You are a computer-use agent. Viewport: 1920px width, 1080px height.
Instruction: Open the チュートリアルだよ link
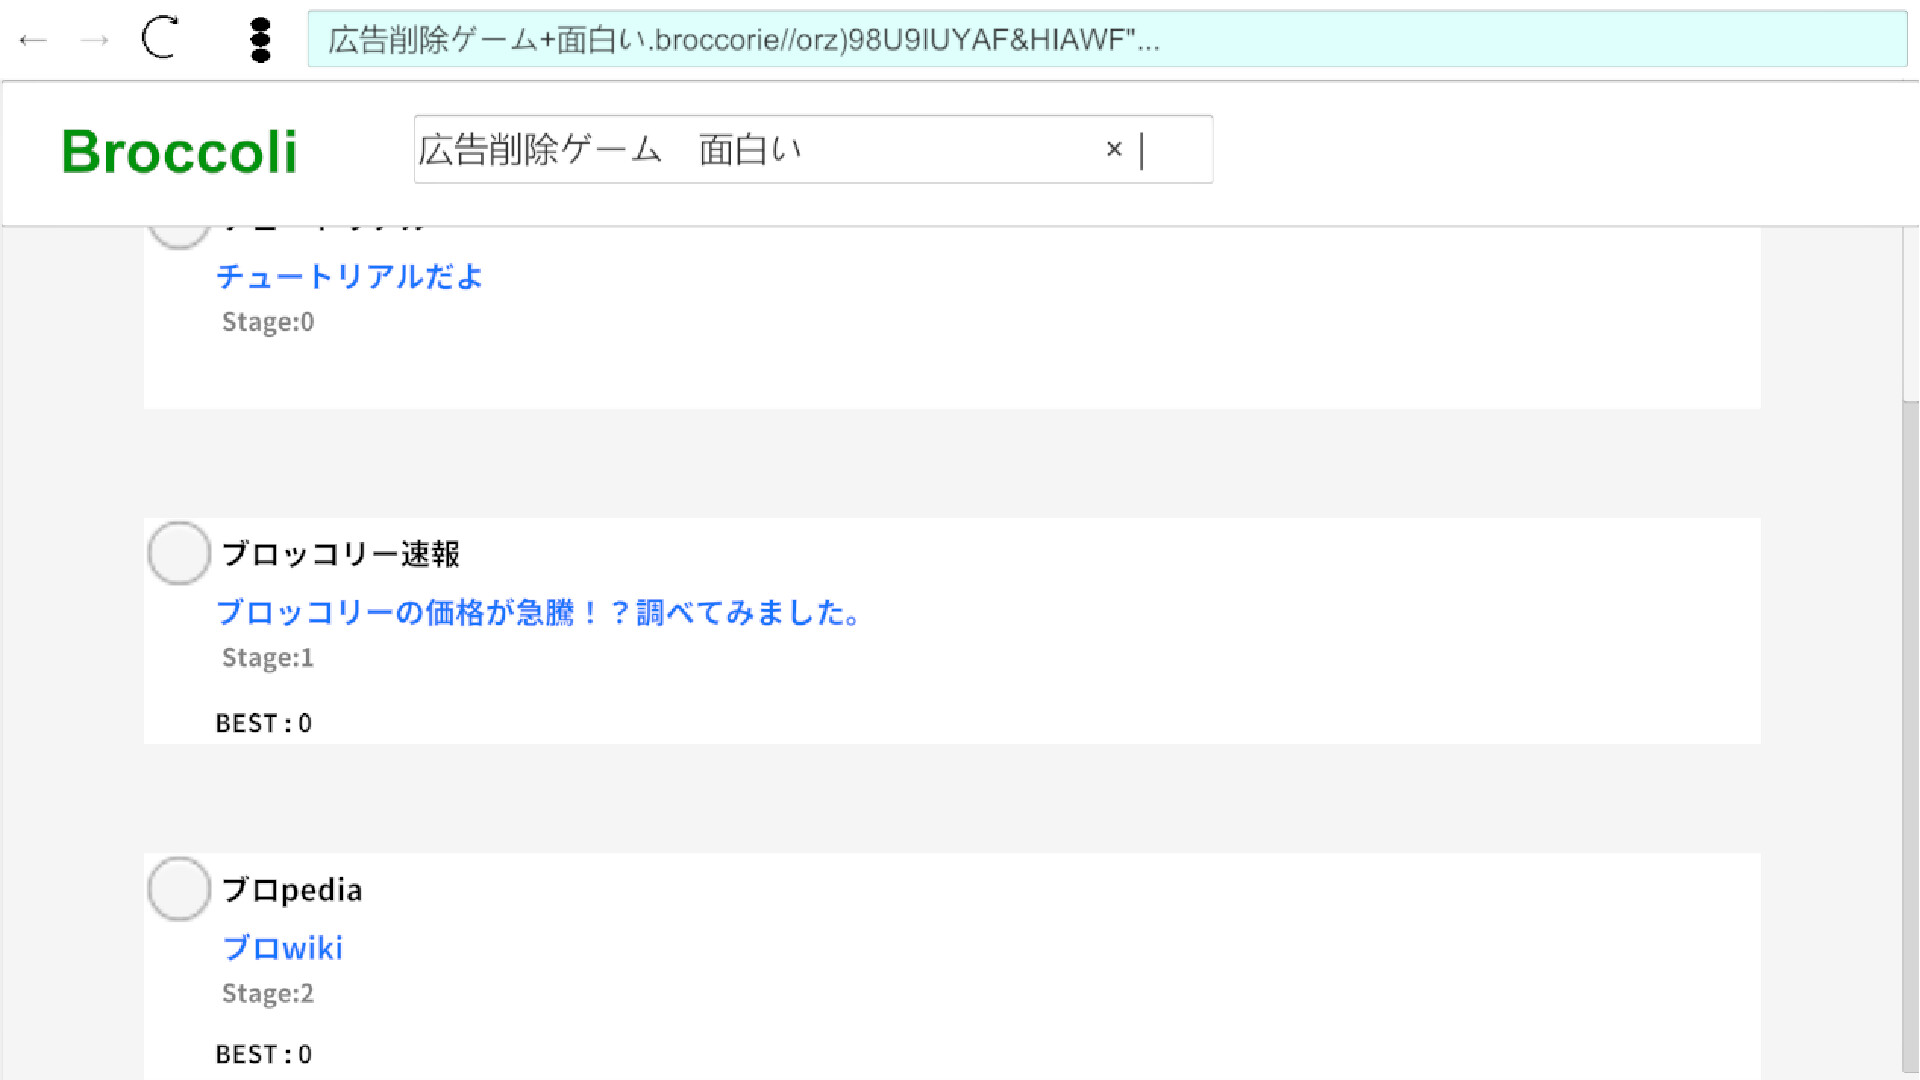[x=350, y=276]
